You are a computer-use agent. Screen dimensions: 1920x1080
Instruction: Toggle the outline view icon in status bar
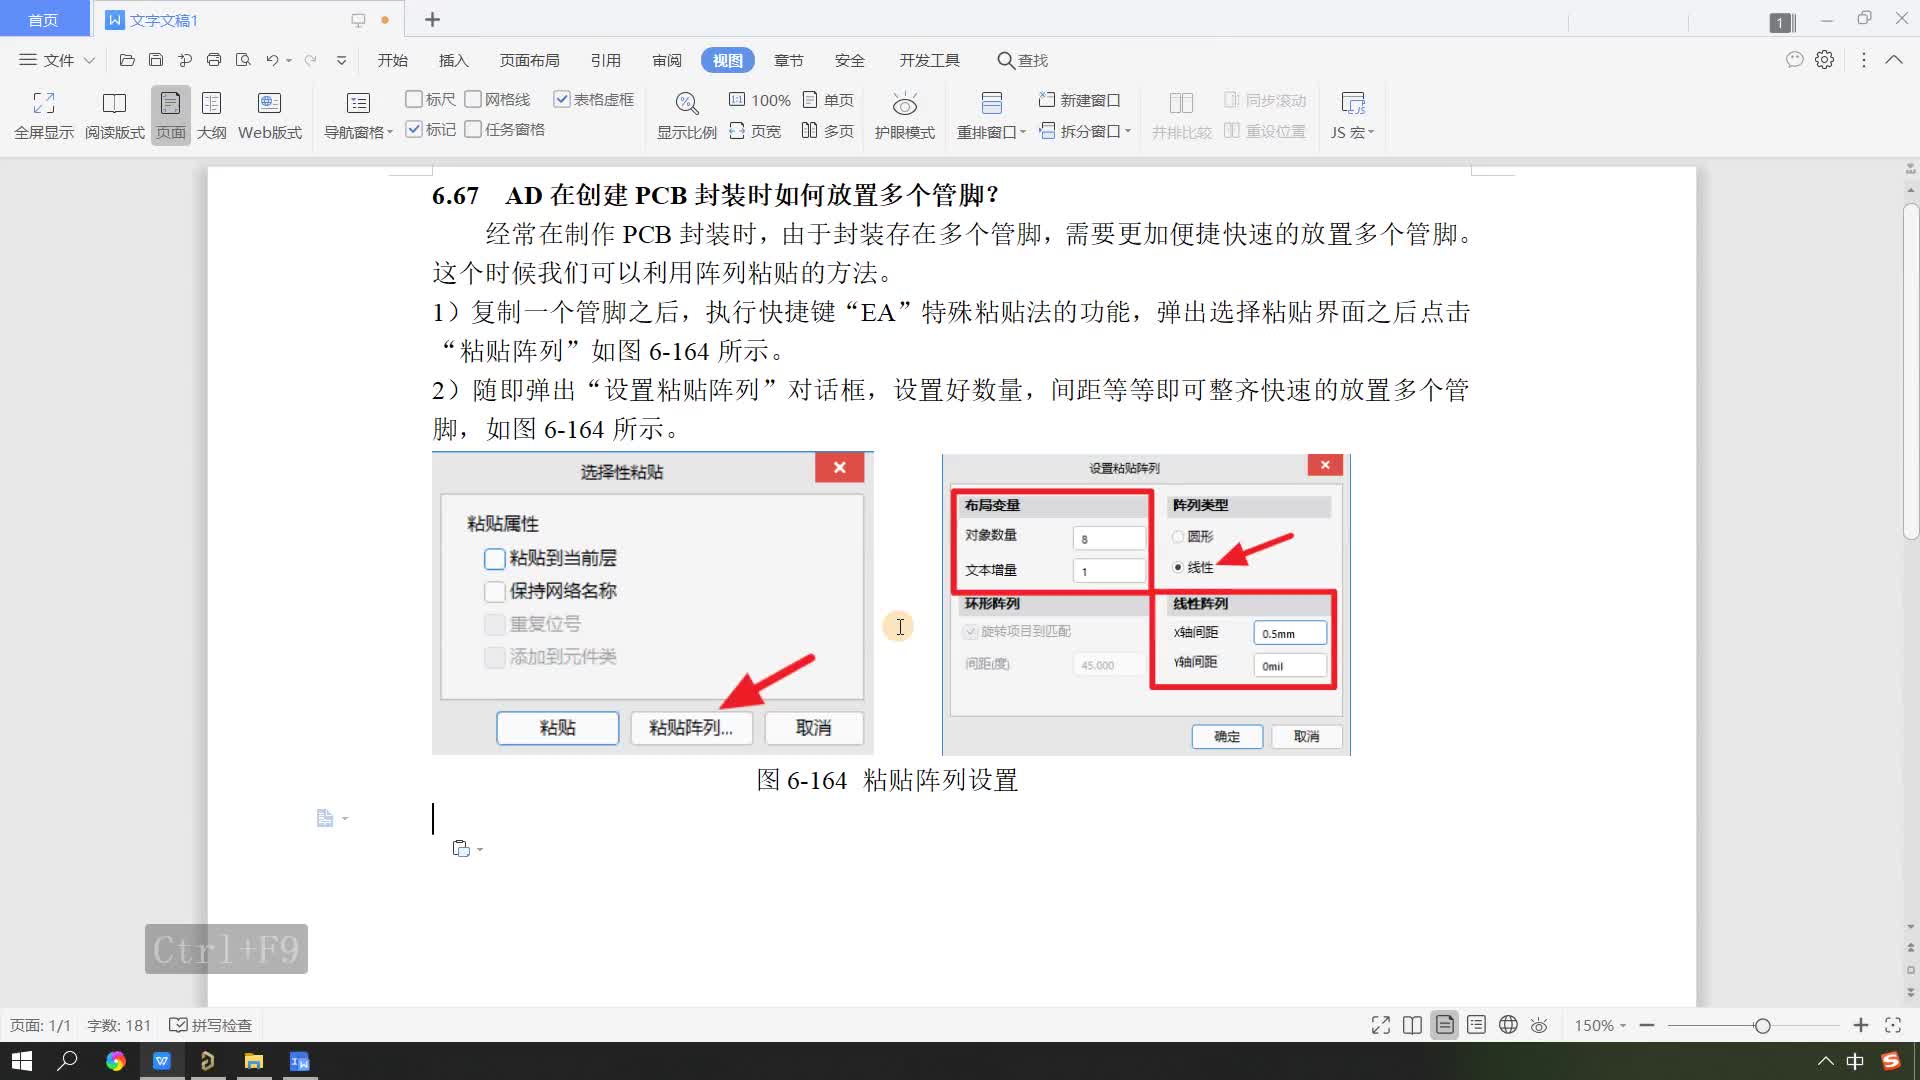point(1476,1025)
